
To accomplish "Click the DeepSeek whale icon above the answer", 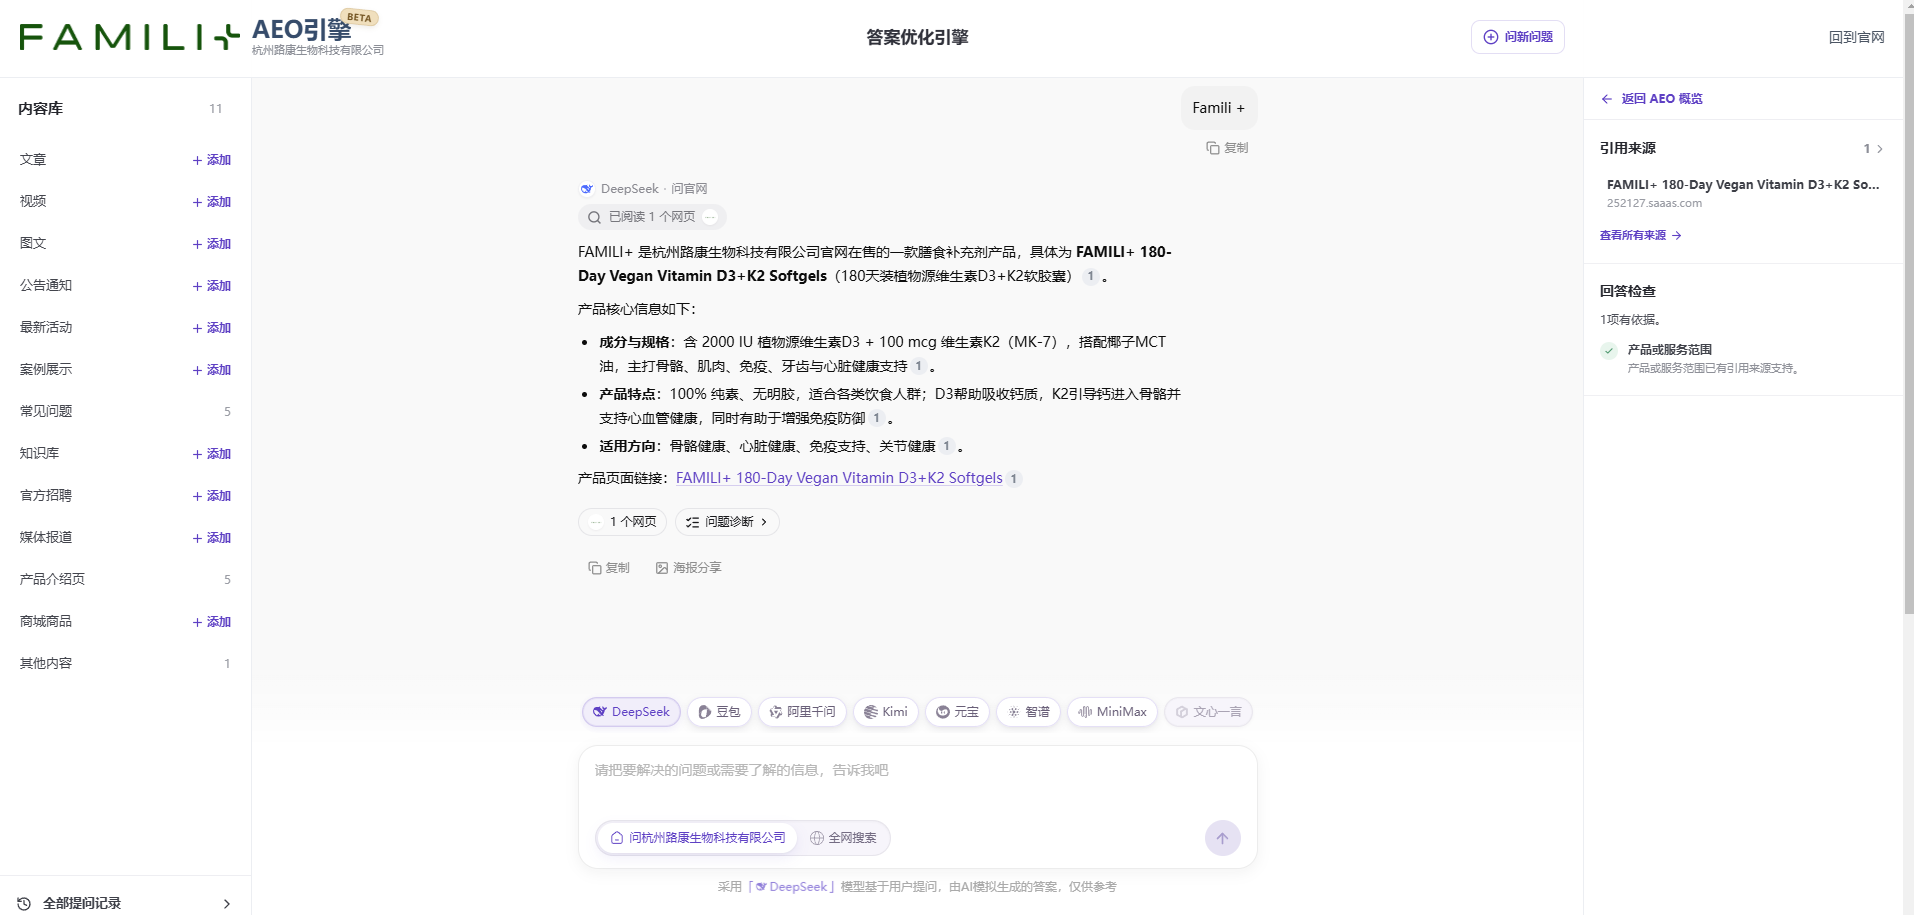I will click(x=587, y=189).
